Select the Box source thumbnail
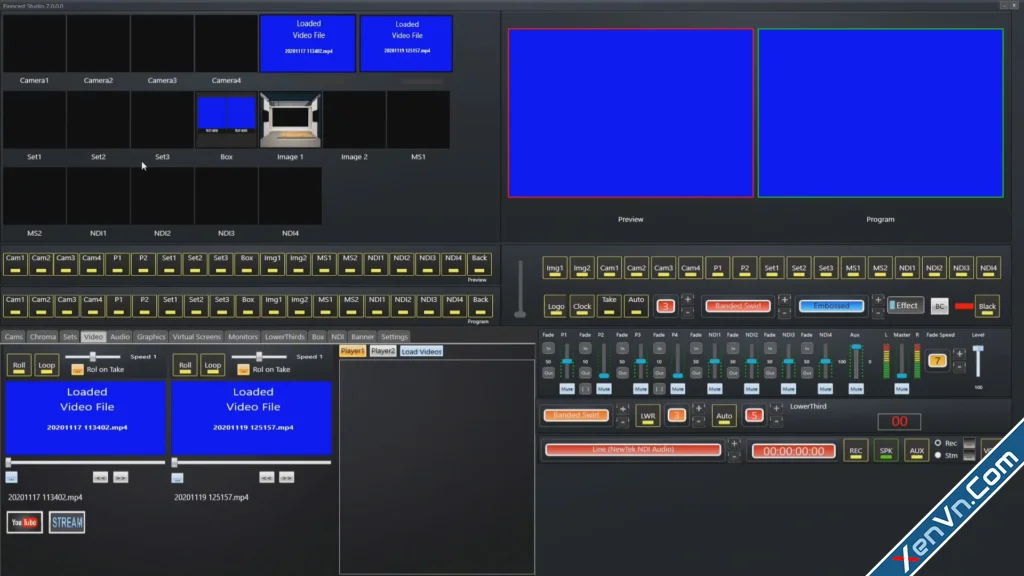The height and width of the screenshot is (576, 1024). [x=226, y=120]
